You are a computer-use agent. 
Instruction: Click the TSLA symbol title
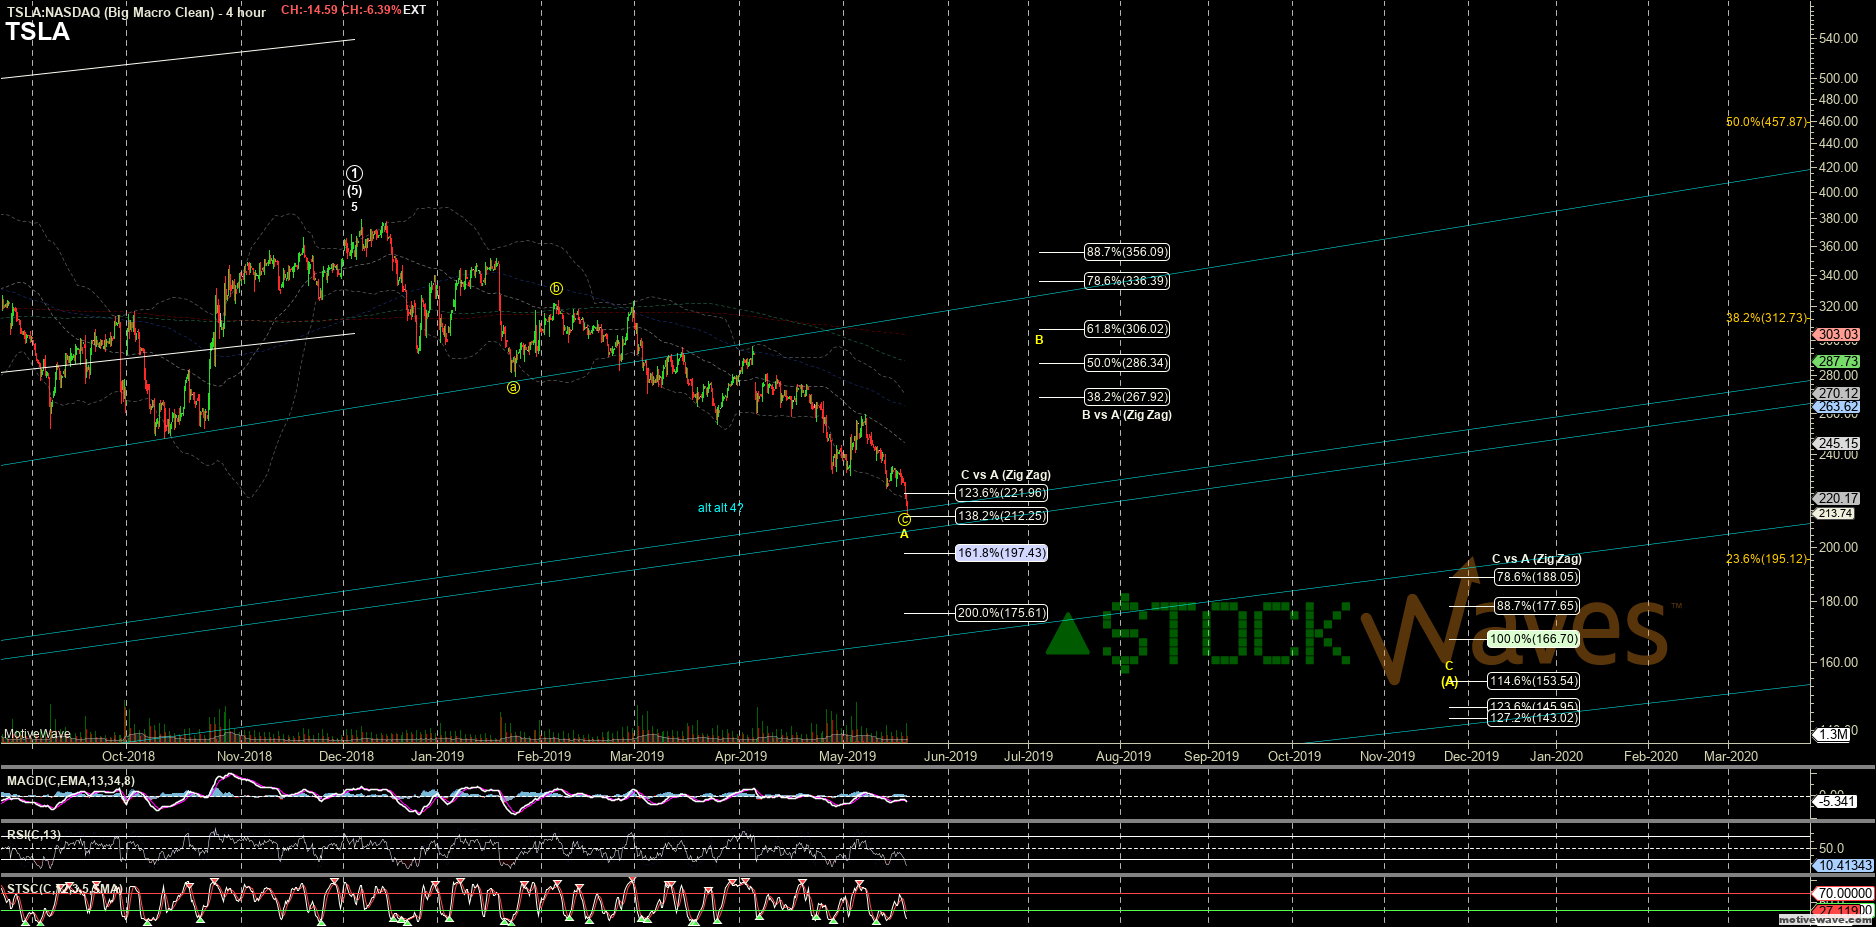click(38, 32)
